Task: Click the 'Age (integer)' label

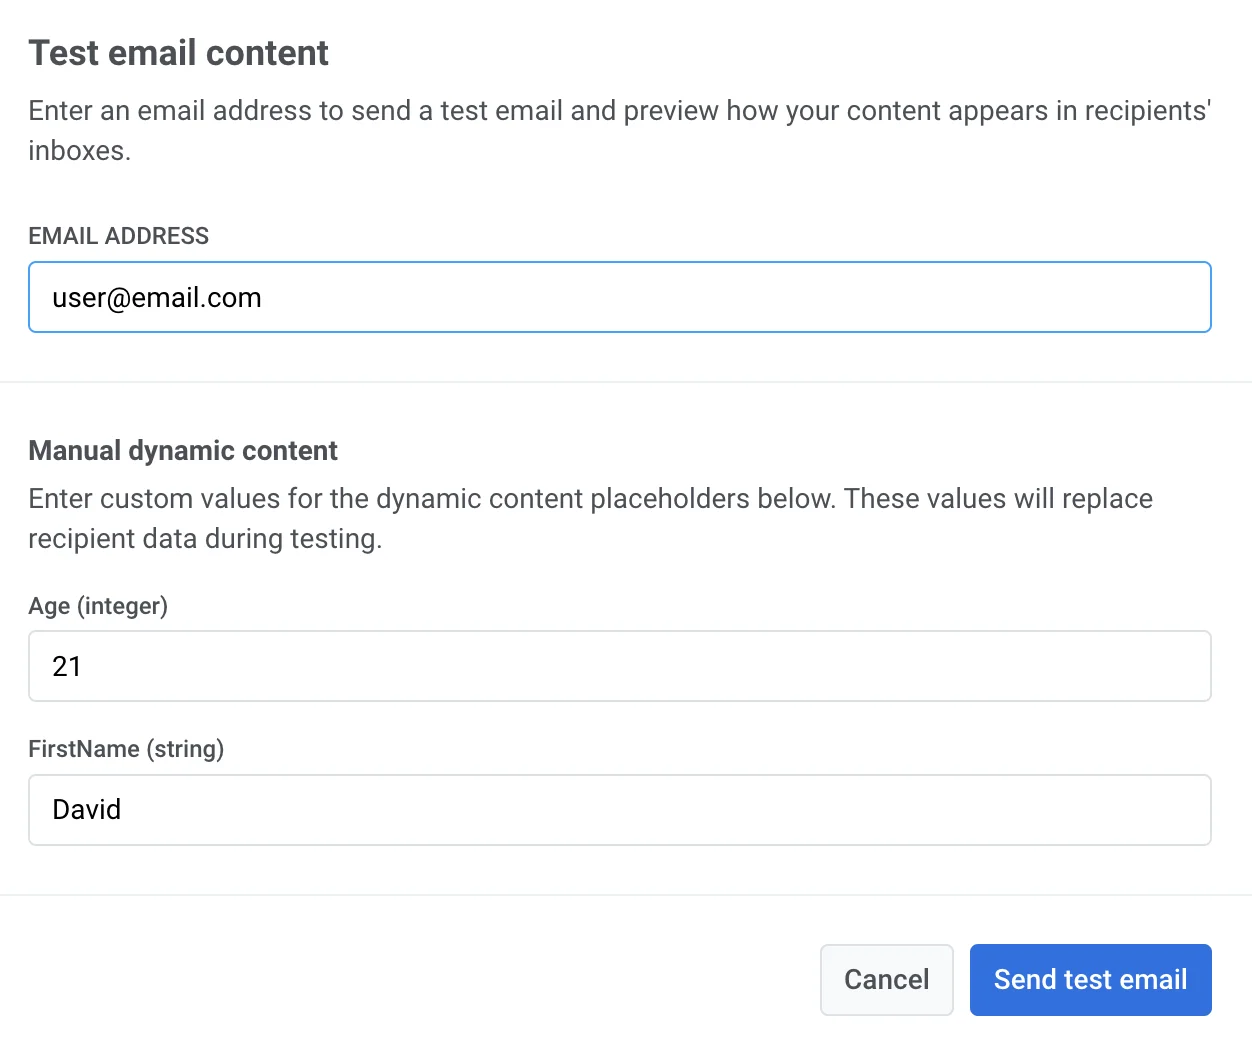Action: 98,606
